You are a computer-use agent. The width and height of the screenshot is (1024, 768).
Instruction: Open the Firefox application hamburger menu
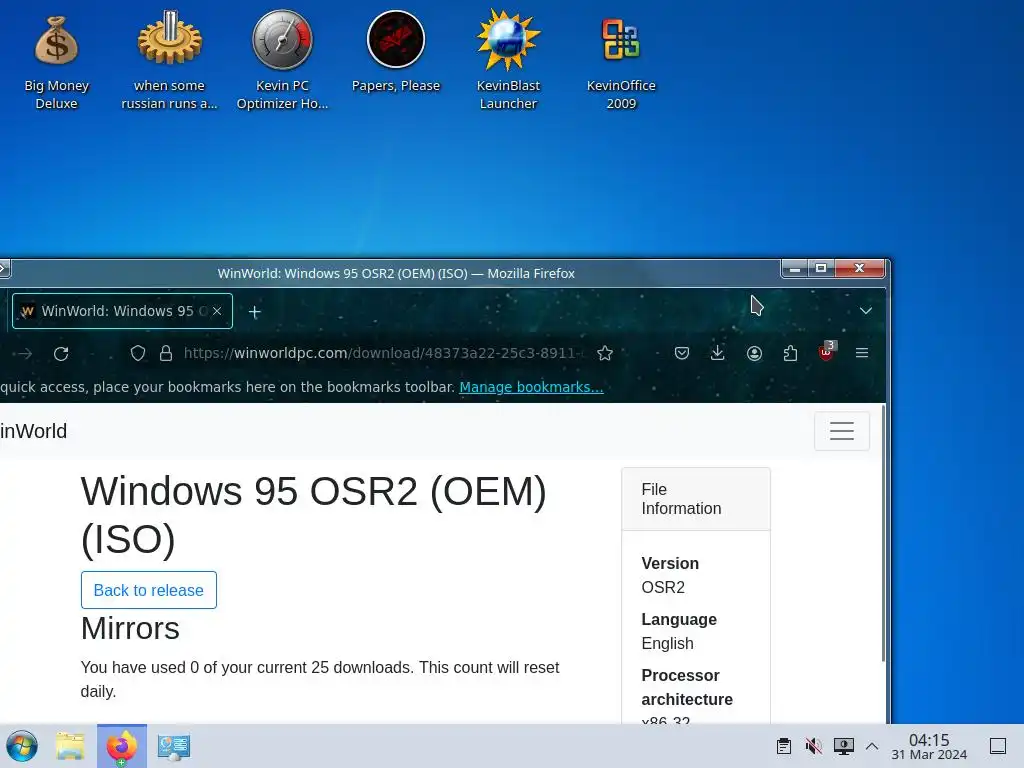[862, 353]
